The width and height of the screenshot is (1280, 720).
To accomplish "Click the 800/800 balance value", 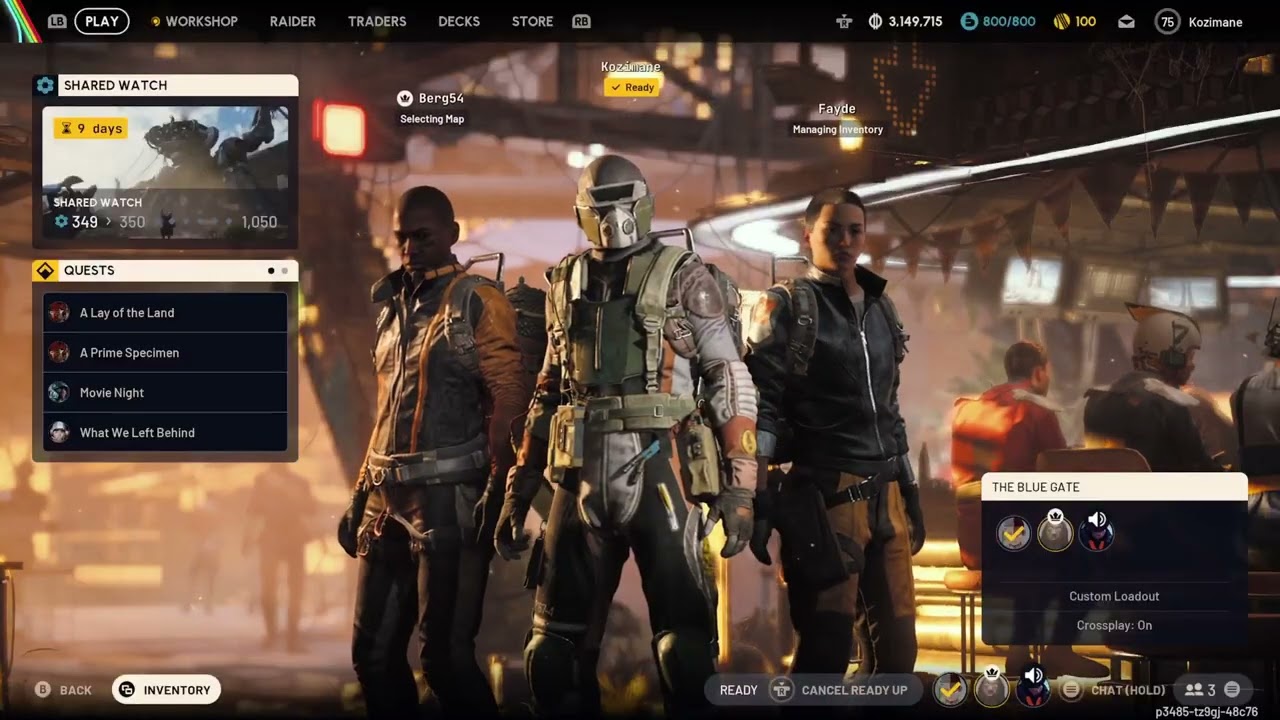I will [x=1010, y=21].
